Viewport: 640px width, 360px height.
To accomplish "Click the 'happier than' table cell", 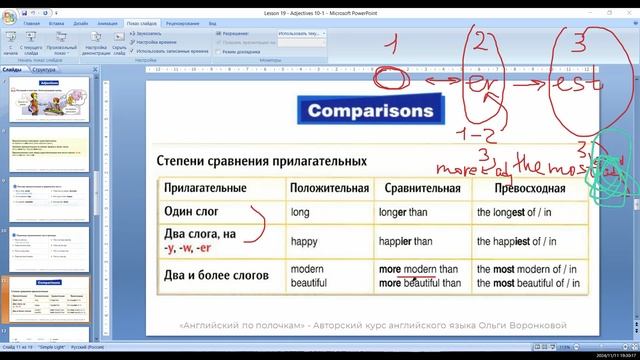I will coord(422,241).
